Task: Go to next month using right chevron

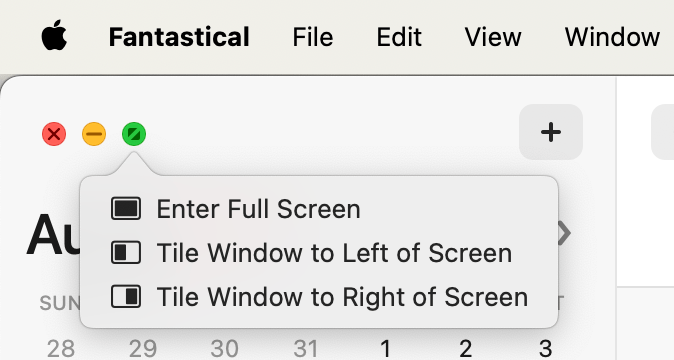Action: pos(564,233)
